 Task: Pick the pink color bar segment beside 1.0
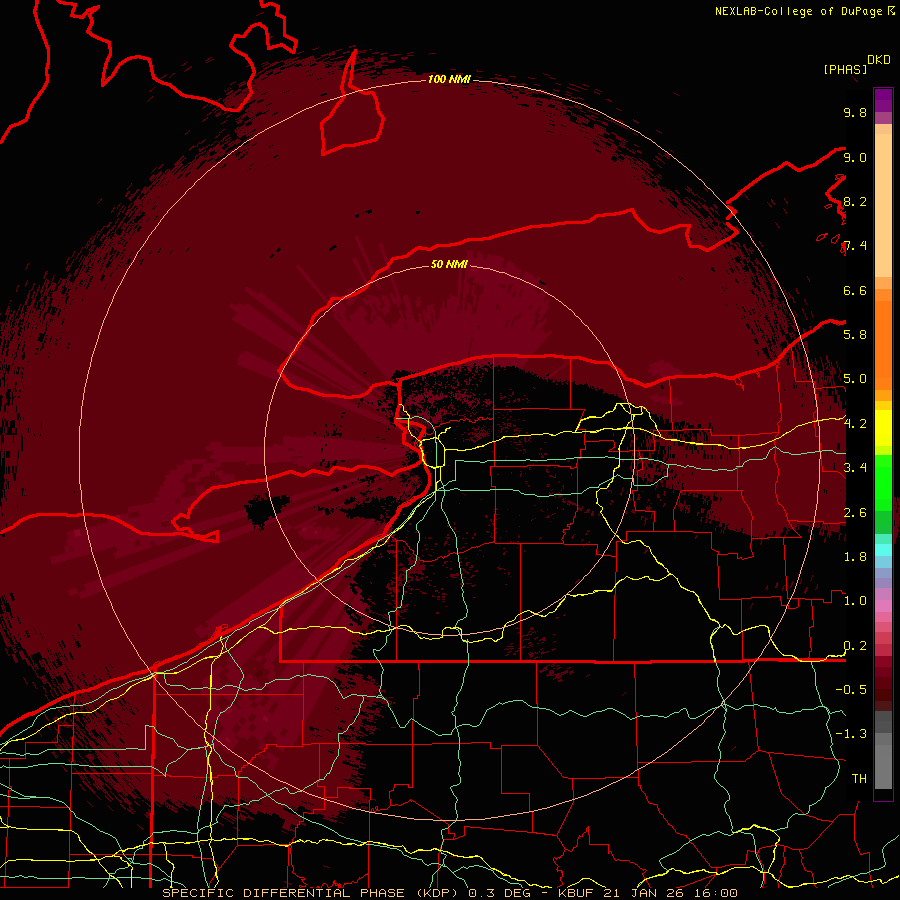883,606
